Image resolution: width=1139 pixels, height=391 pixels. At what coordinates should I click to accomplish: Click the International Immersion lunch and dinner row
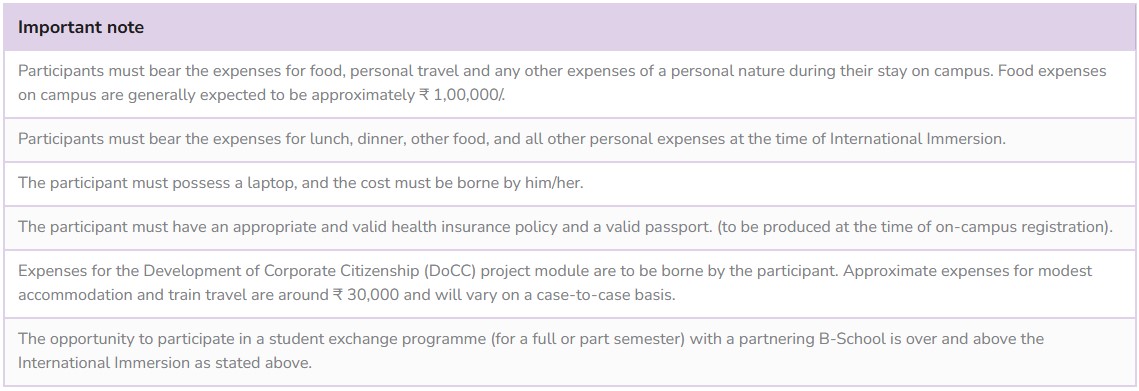(x=570, y=140)
